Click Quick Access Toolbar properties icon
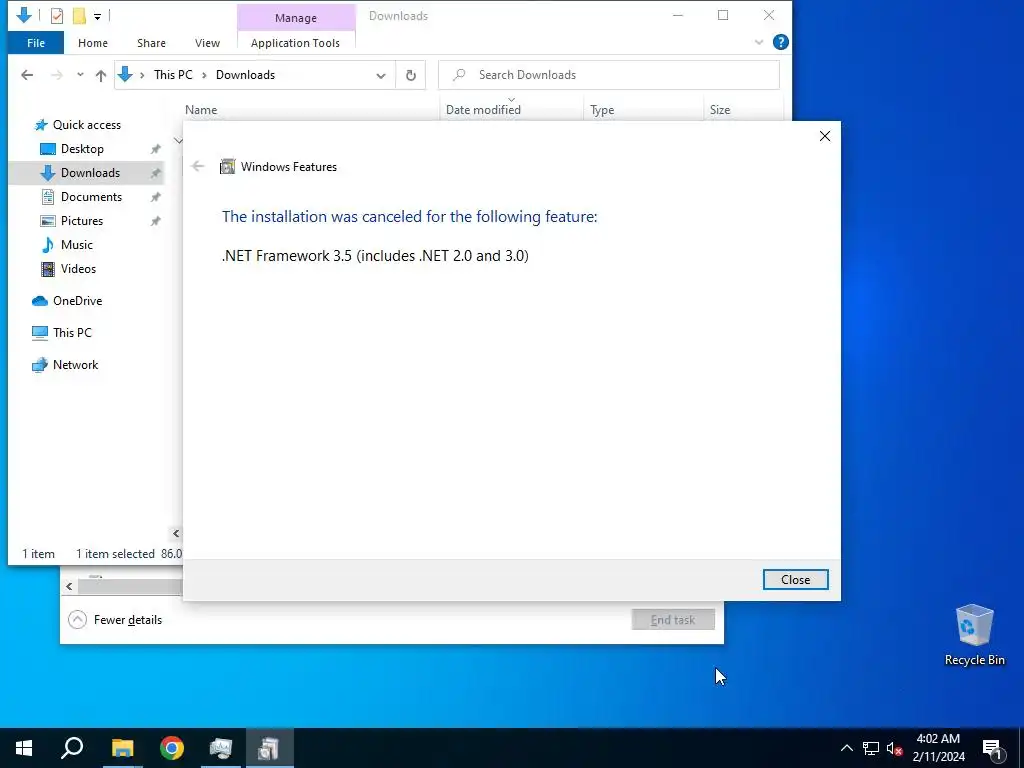 (x=57, y=16)
